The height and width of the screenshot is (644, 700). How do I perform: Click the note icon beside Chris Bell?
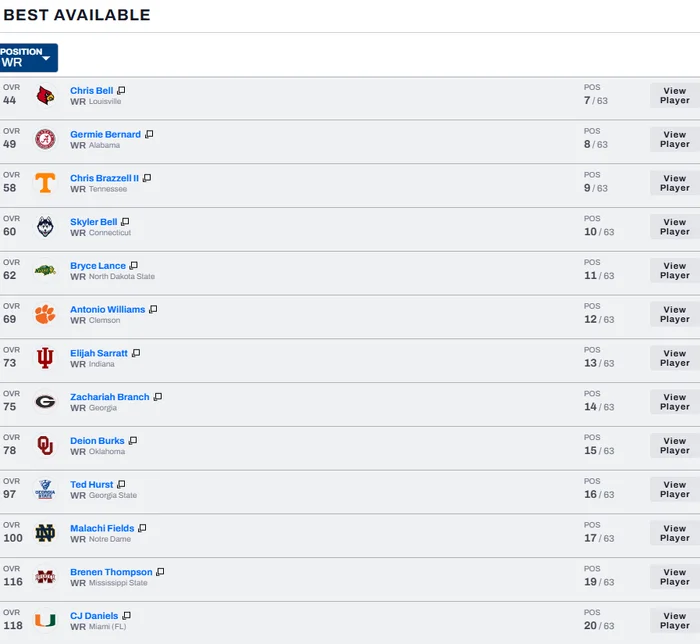coord(121,91)
